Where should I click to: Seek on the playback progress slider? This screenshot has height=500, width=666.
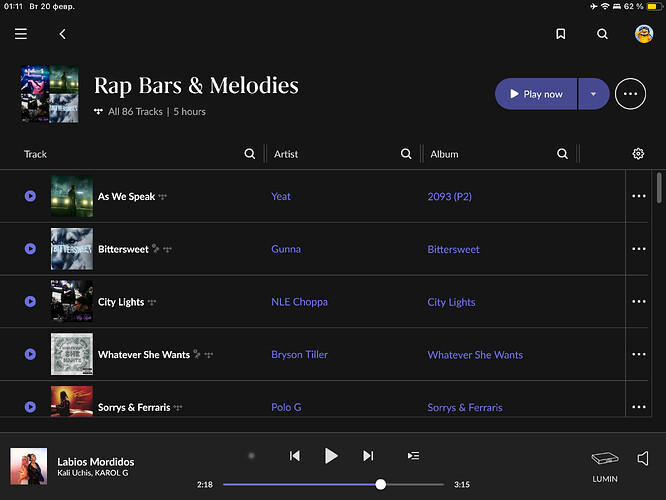point(333,484)
